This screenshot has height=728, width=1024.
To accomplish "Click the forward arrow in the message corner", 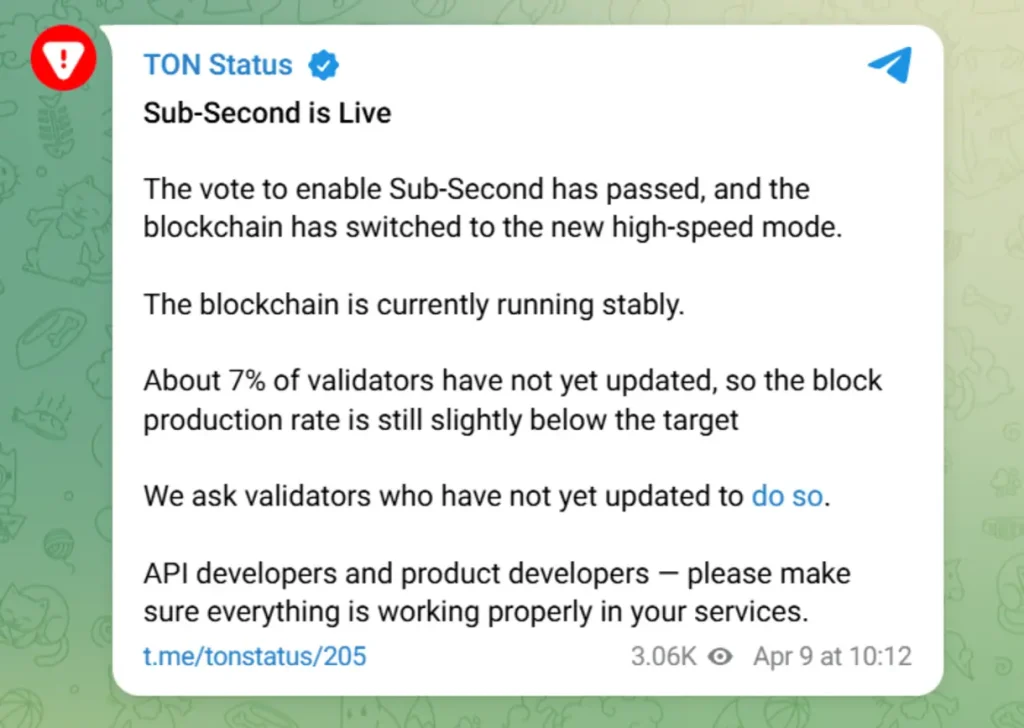I will pyautogui.click(x=888, y=64).
